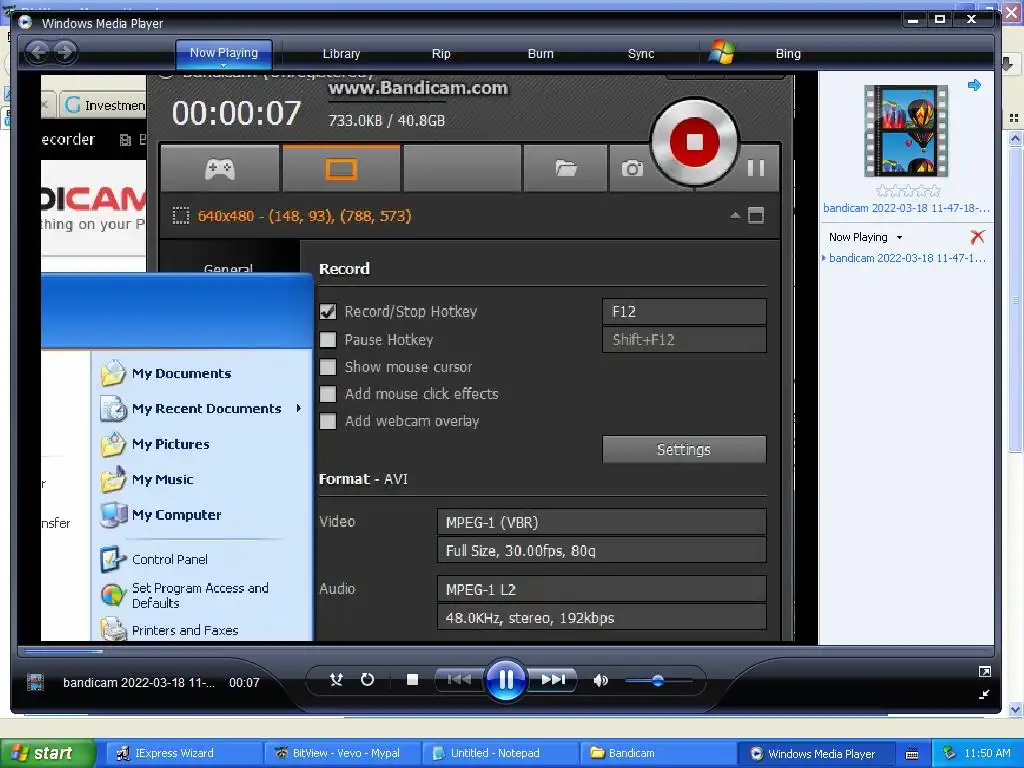Clear the list pane with the red X
Screen dimensions: 1024x768
tap(977, 236)
